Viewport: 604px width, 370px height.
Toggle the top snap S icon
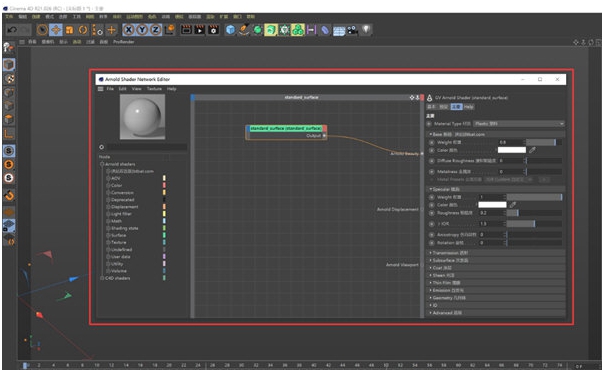(9, 151)
